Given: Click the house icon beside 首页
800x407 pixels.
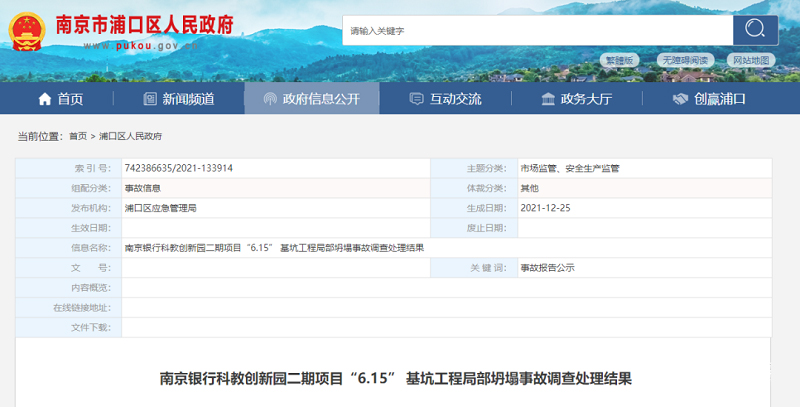Looking at the screenshot, I should pyautogui.click(x=44, y=99).
